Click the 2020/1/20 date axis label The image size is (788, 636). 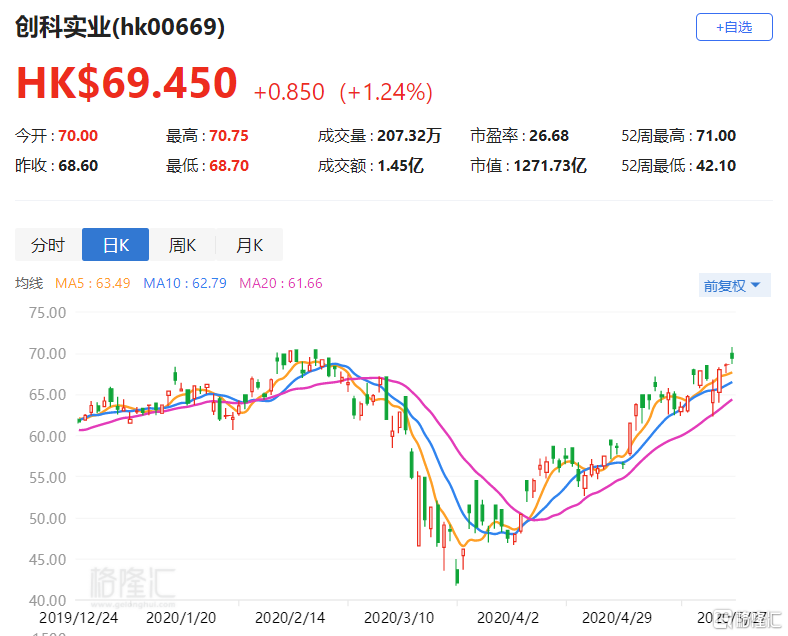click(x=181, y=617)
